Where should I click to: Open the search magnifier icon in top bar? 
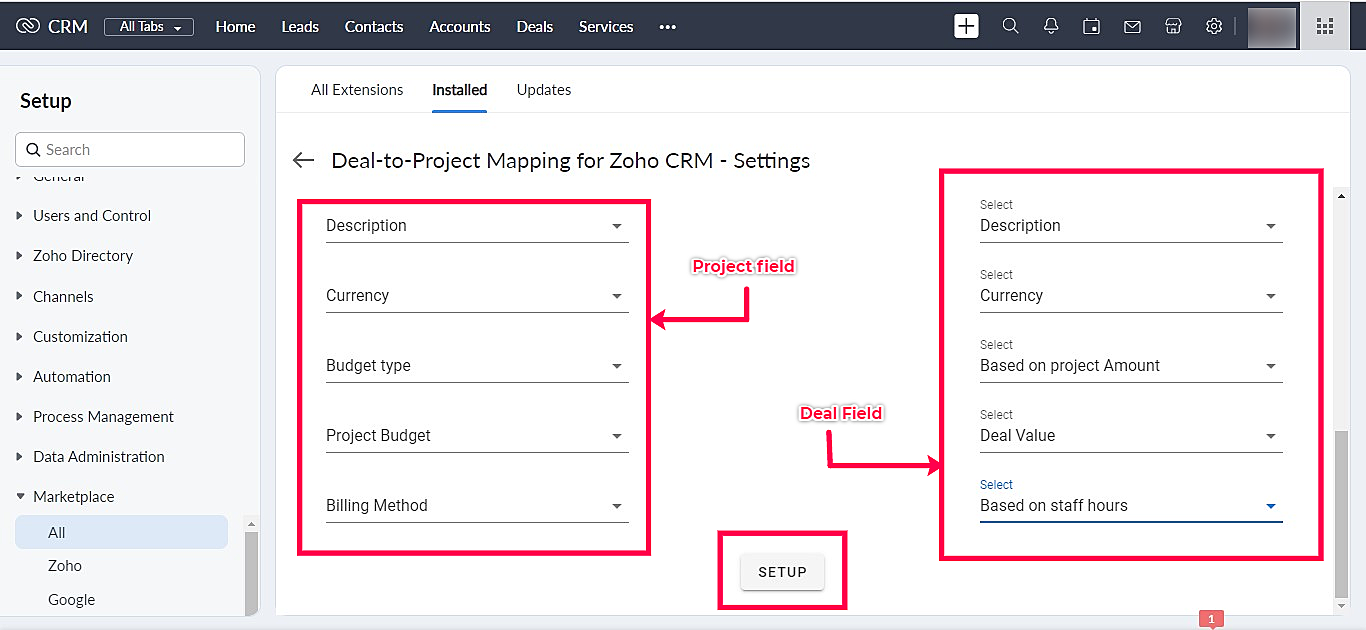(x=1010, y=27)
